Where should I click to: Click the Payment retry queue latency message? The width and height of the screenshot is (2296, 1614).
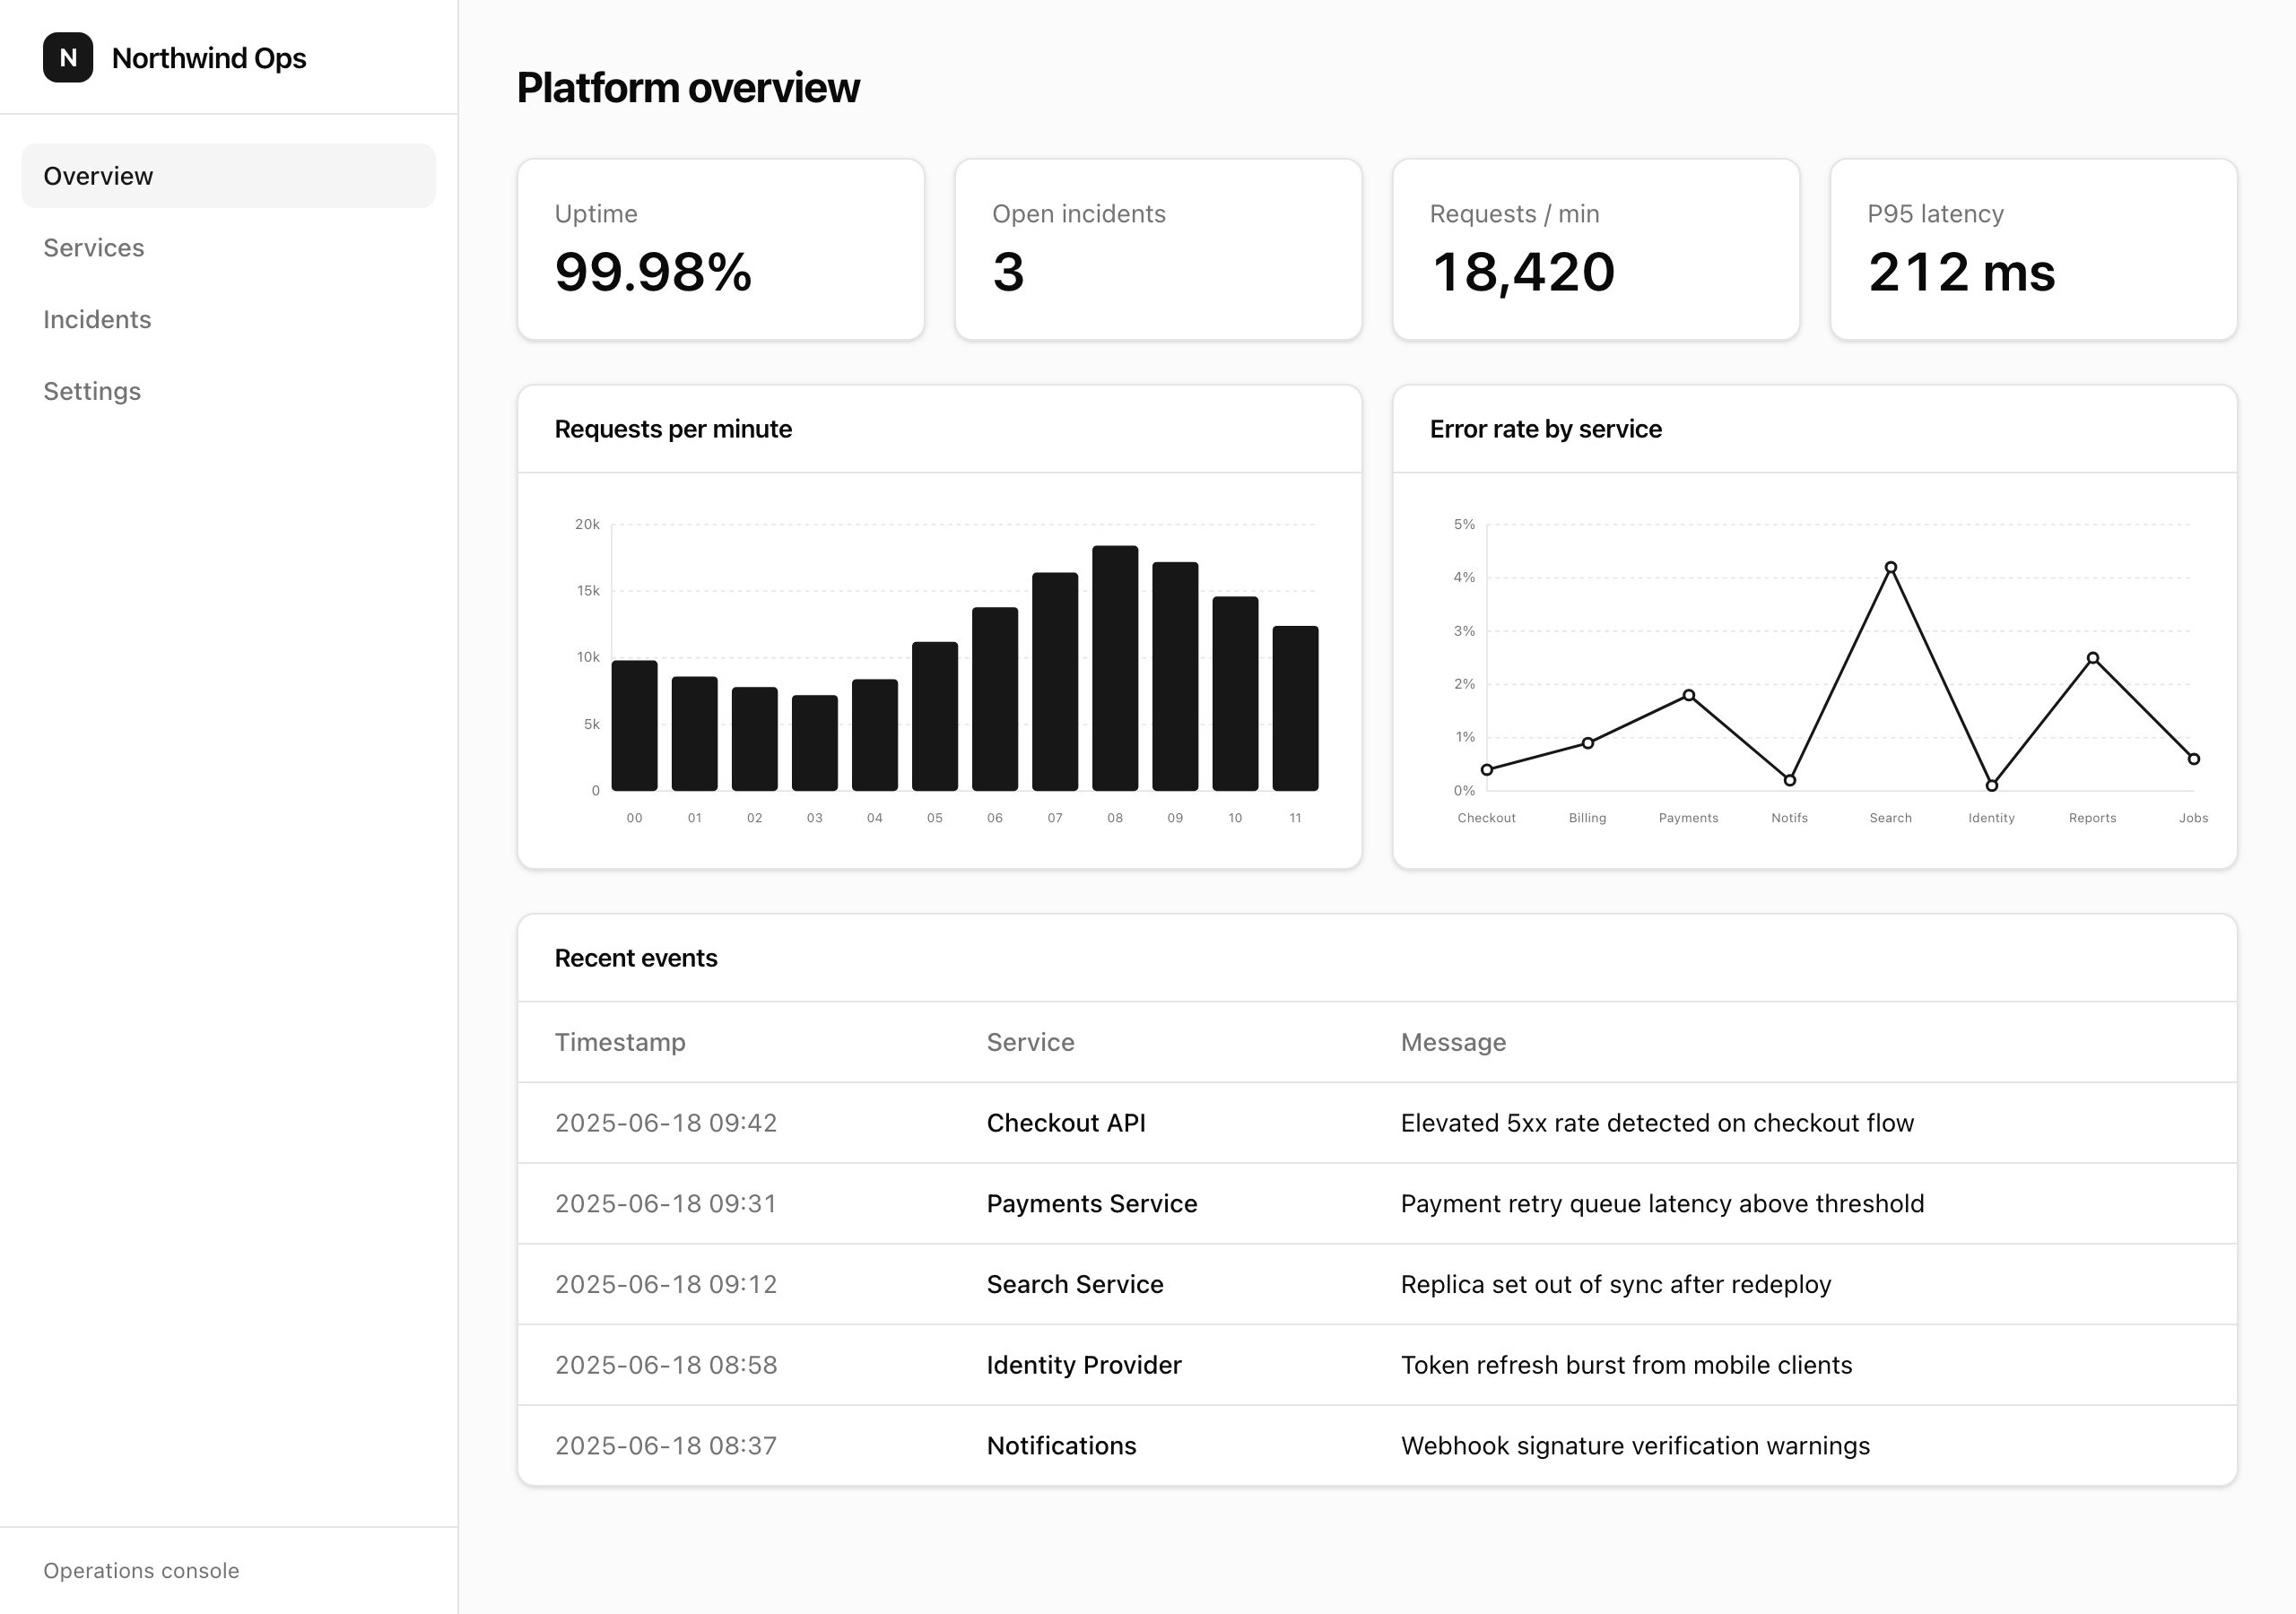click(1662, 1204)
